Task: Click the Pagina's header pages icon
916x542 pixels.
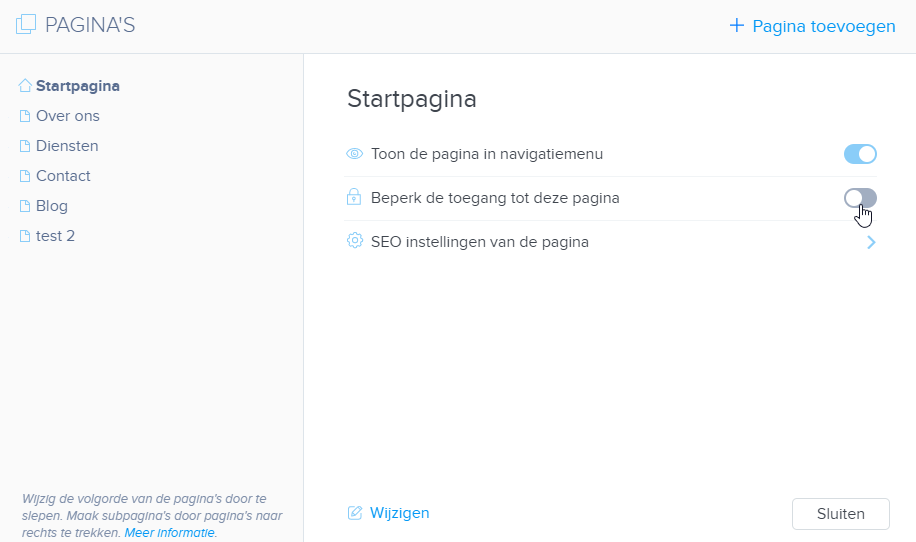Action: click(26, 25)
